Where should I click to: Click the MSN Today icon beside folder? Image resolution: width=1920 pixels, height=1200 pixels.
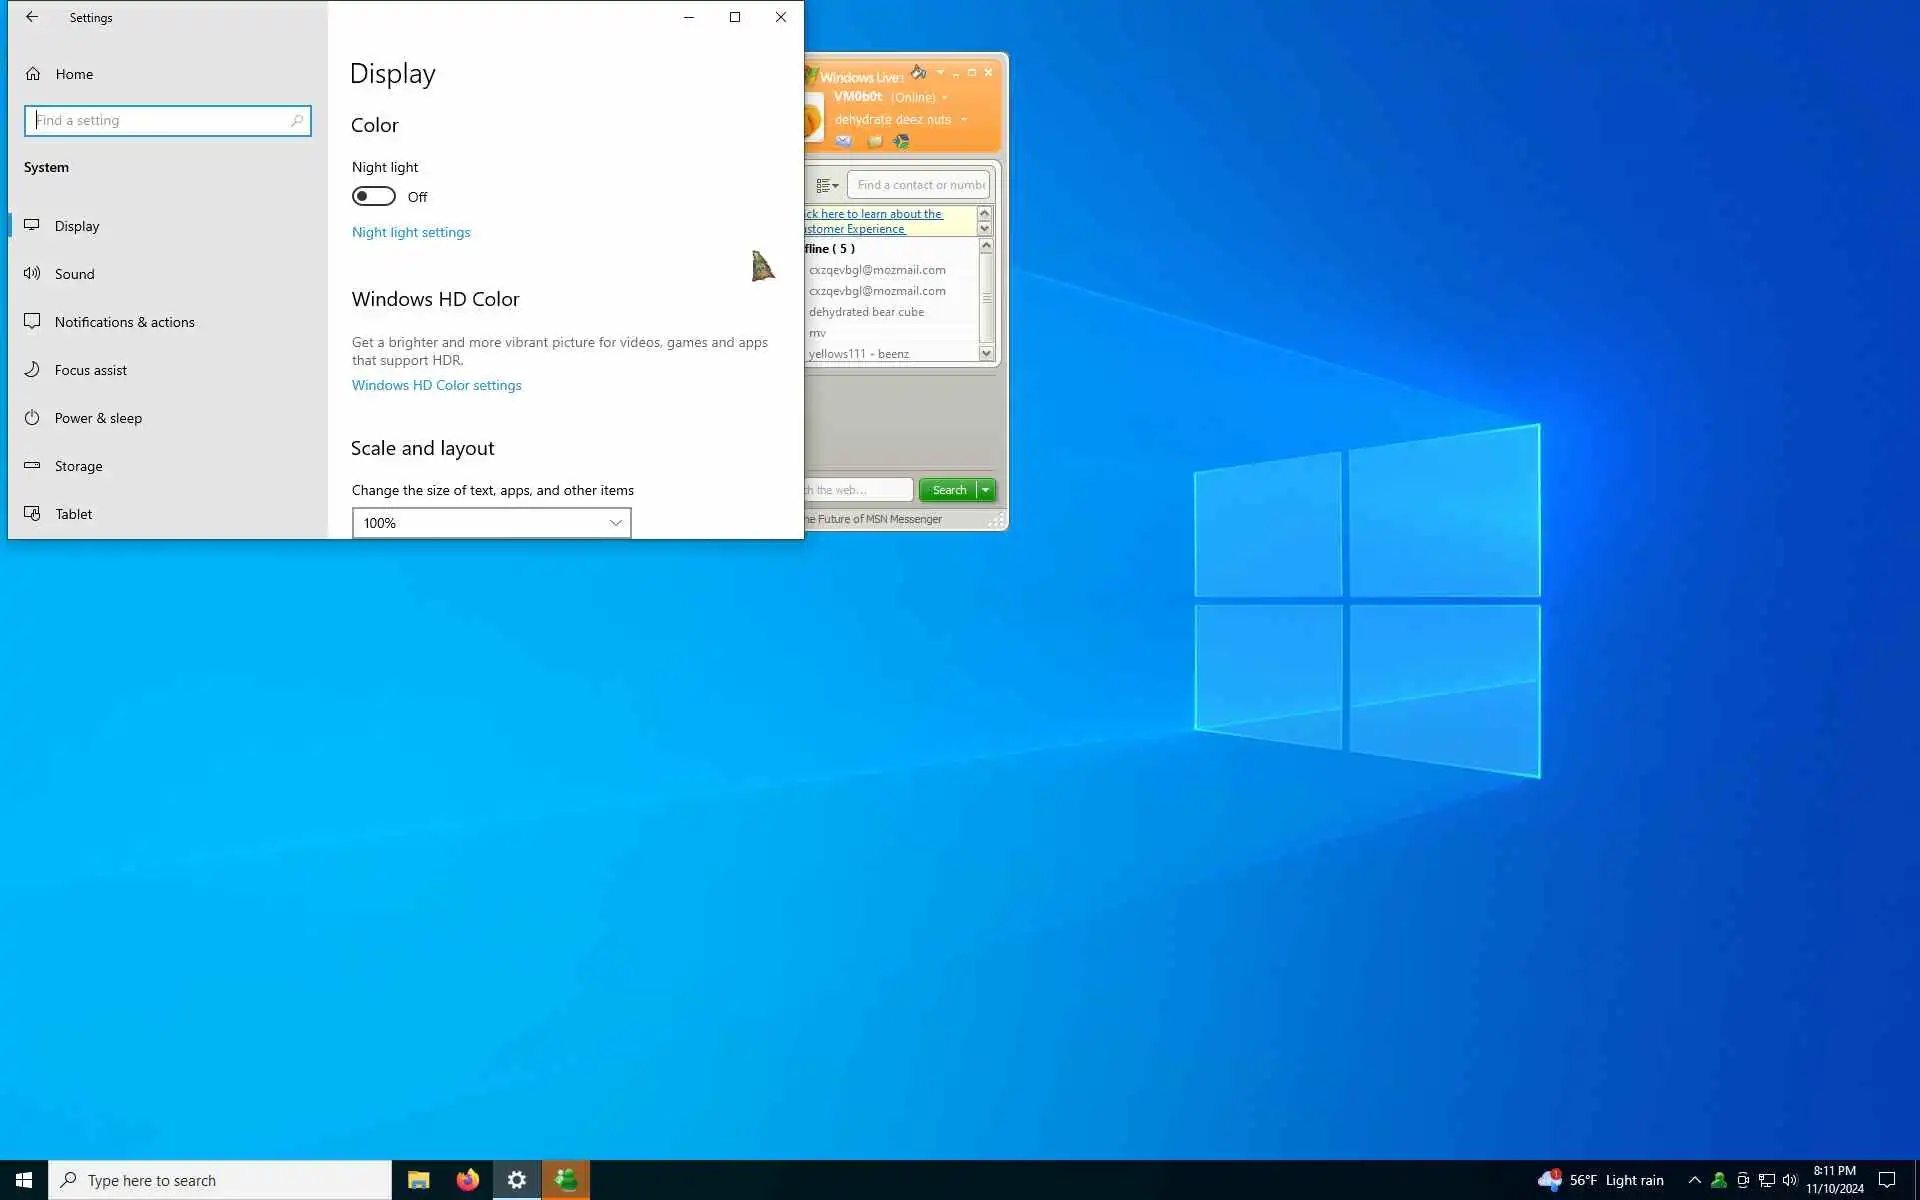tap(901, 141)
